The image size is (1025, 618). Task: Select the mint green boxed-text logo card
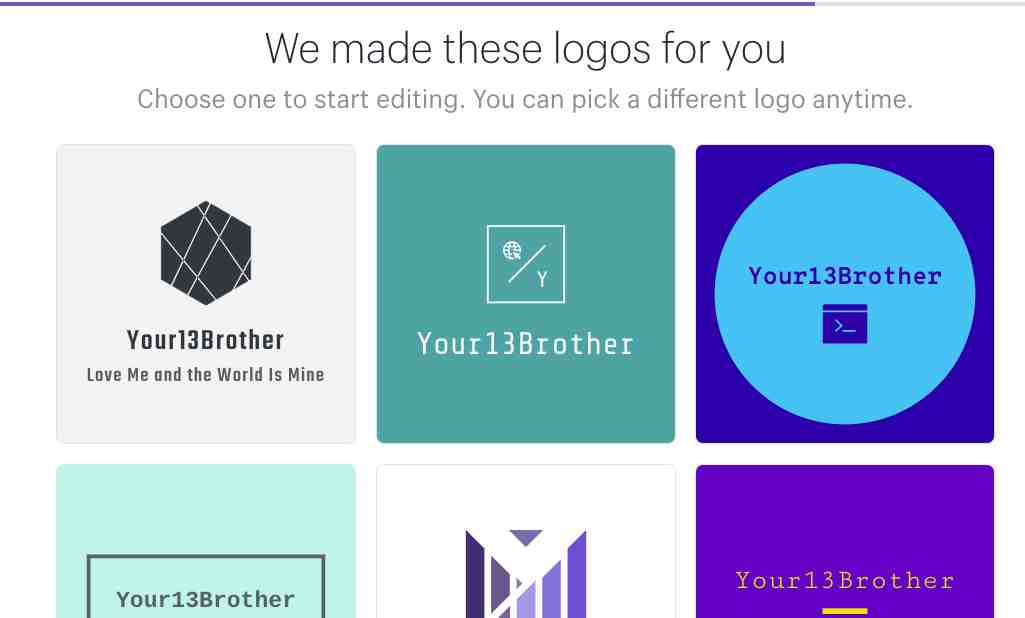tap(206, 541)
